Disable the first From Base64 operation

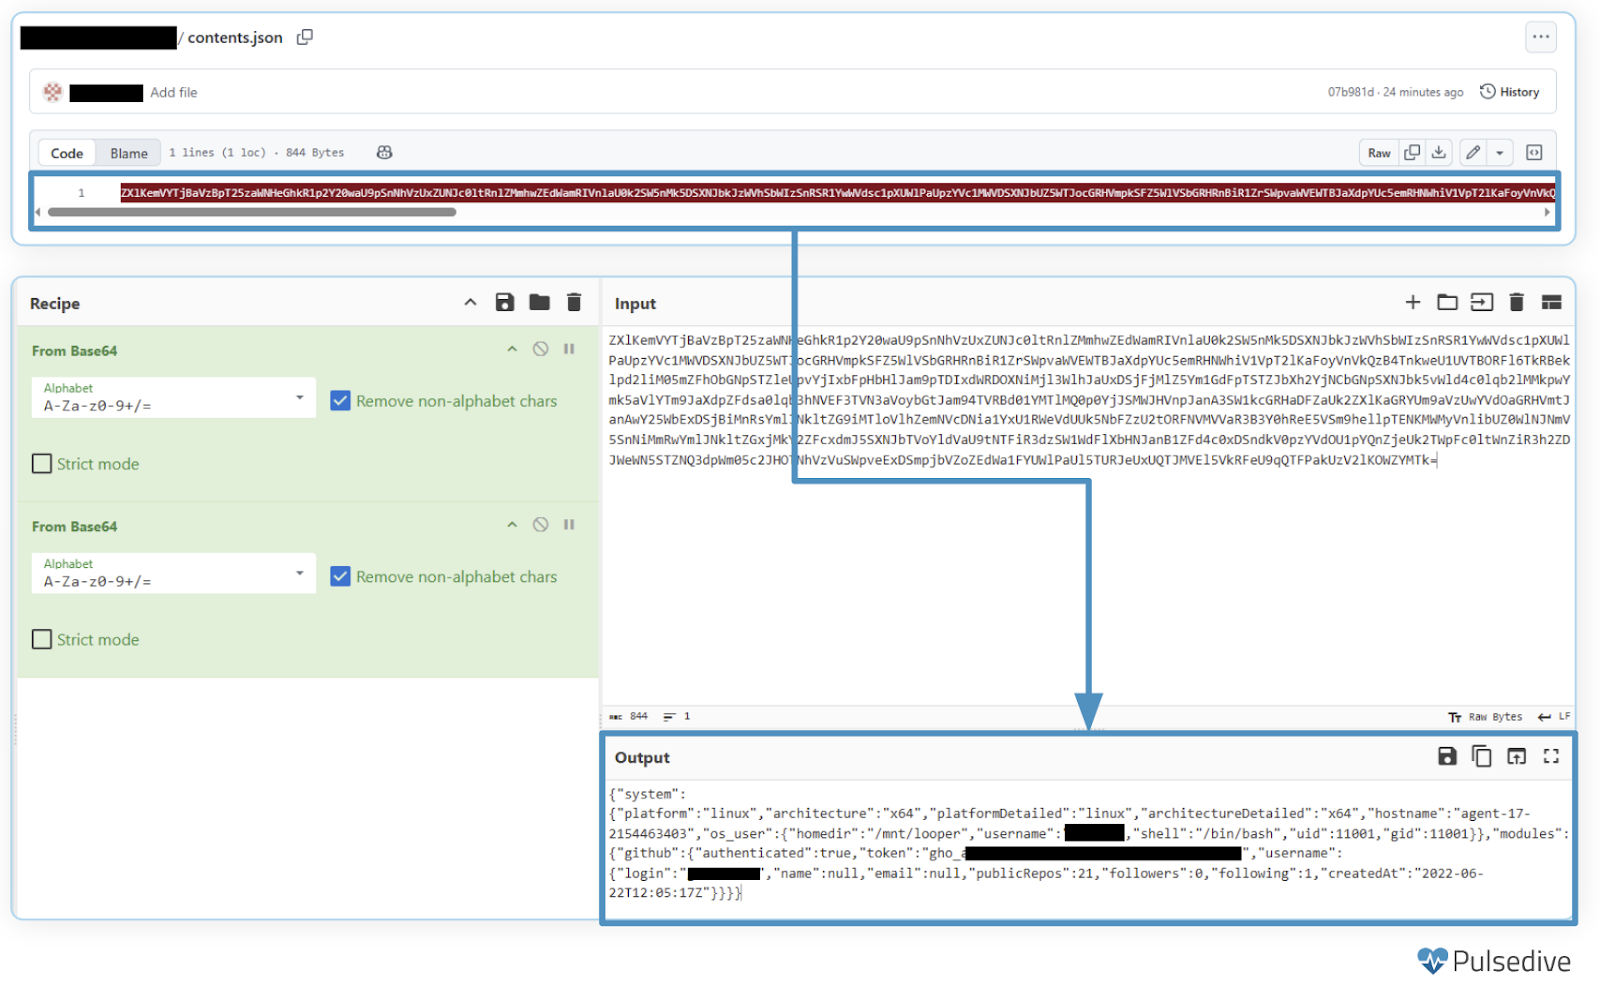(x=540, y=349)
